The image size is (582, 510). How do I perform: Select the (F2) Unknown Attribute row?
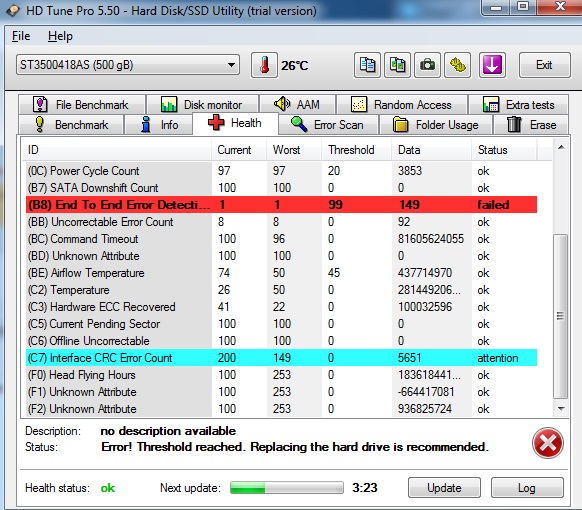[x=281, y=409]
